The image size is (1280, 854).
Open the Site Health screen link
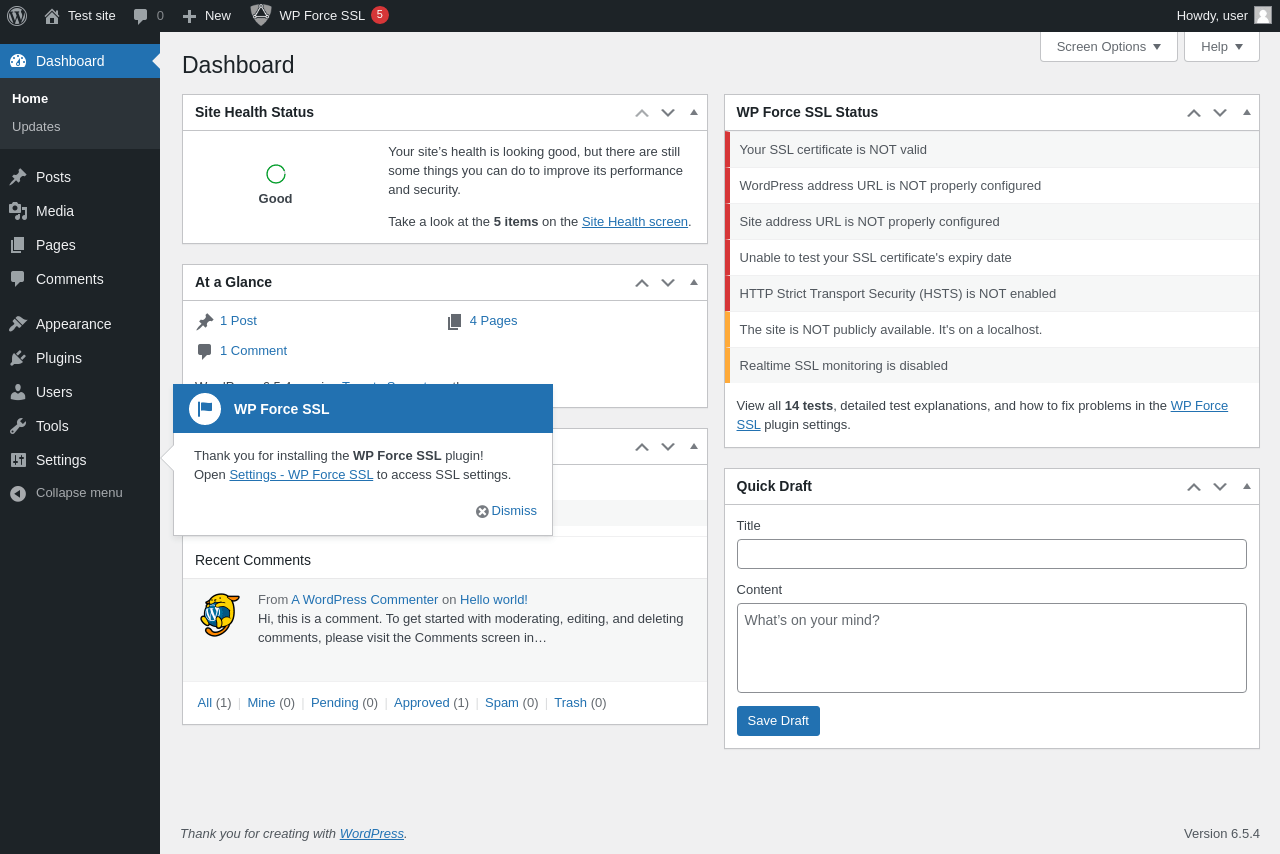pyautogui.click(x=635, y=222)
